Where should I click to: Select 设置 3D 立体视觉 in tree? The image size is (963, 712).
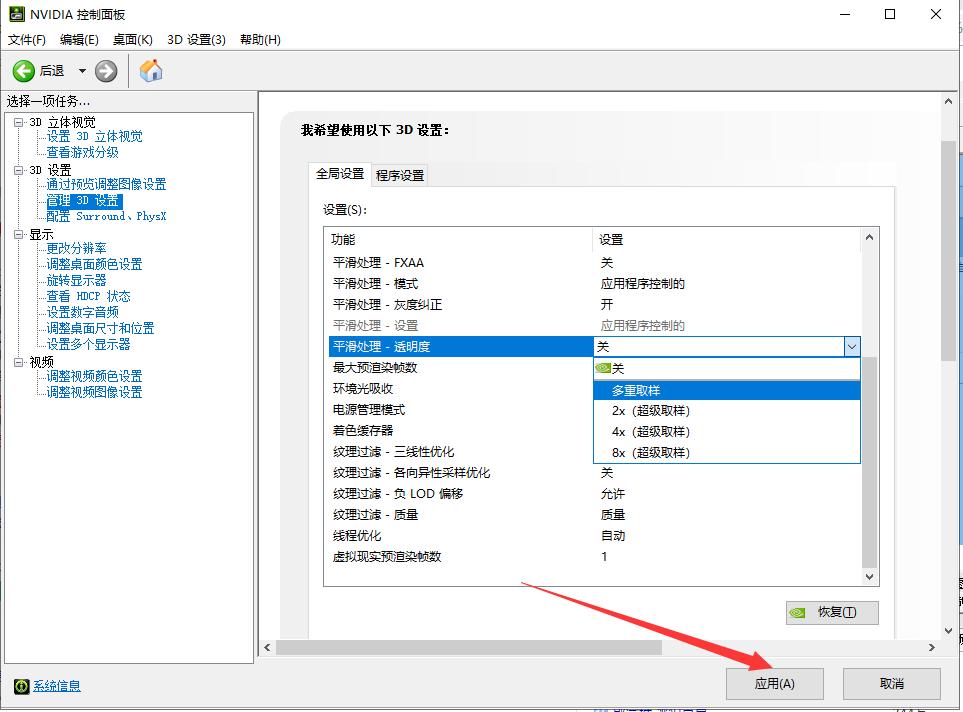[x=95, y=136]
